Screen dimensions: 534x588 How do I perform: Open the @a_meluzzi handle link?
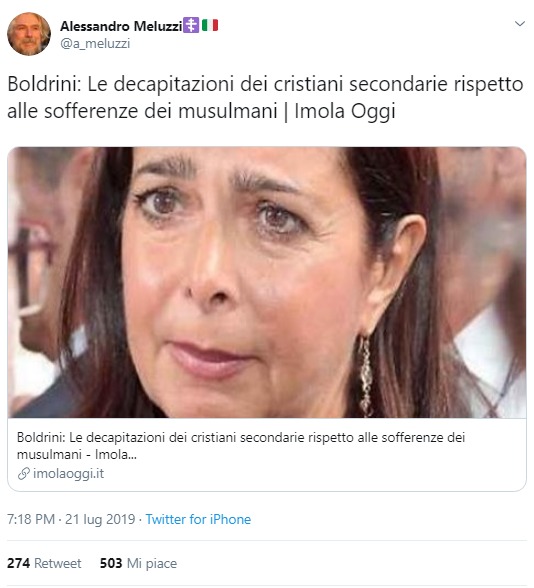[95, 44]
